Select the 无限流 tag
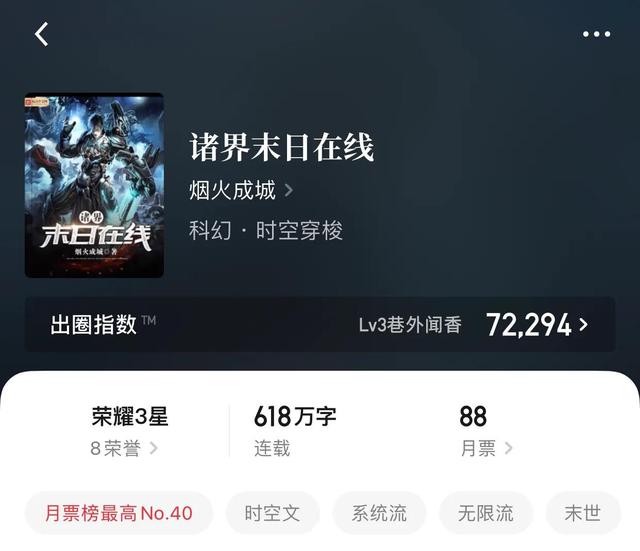 point(486,513)
